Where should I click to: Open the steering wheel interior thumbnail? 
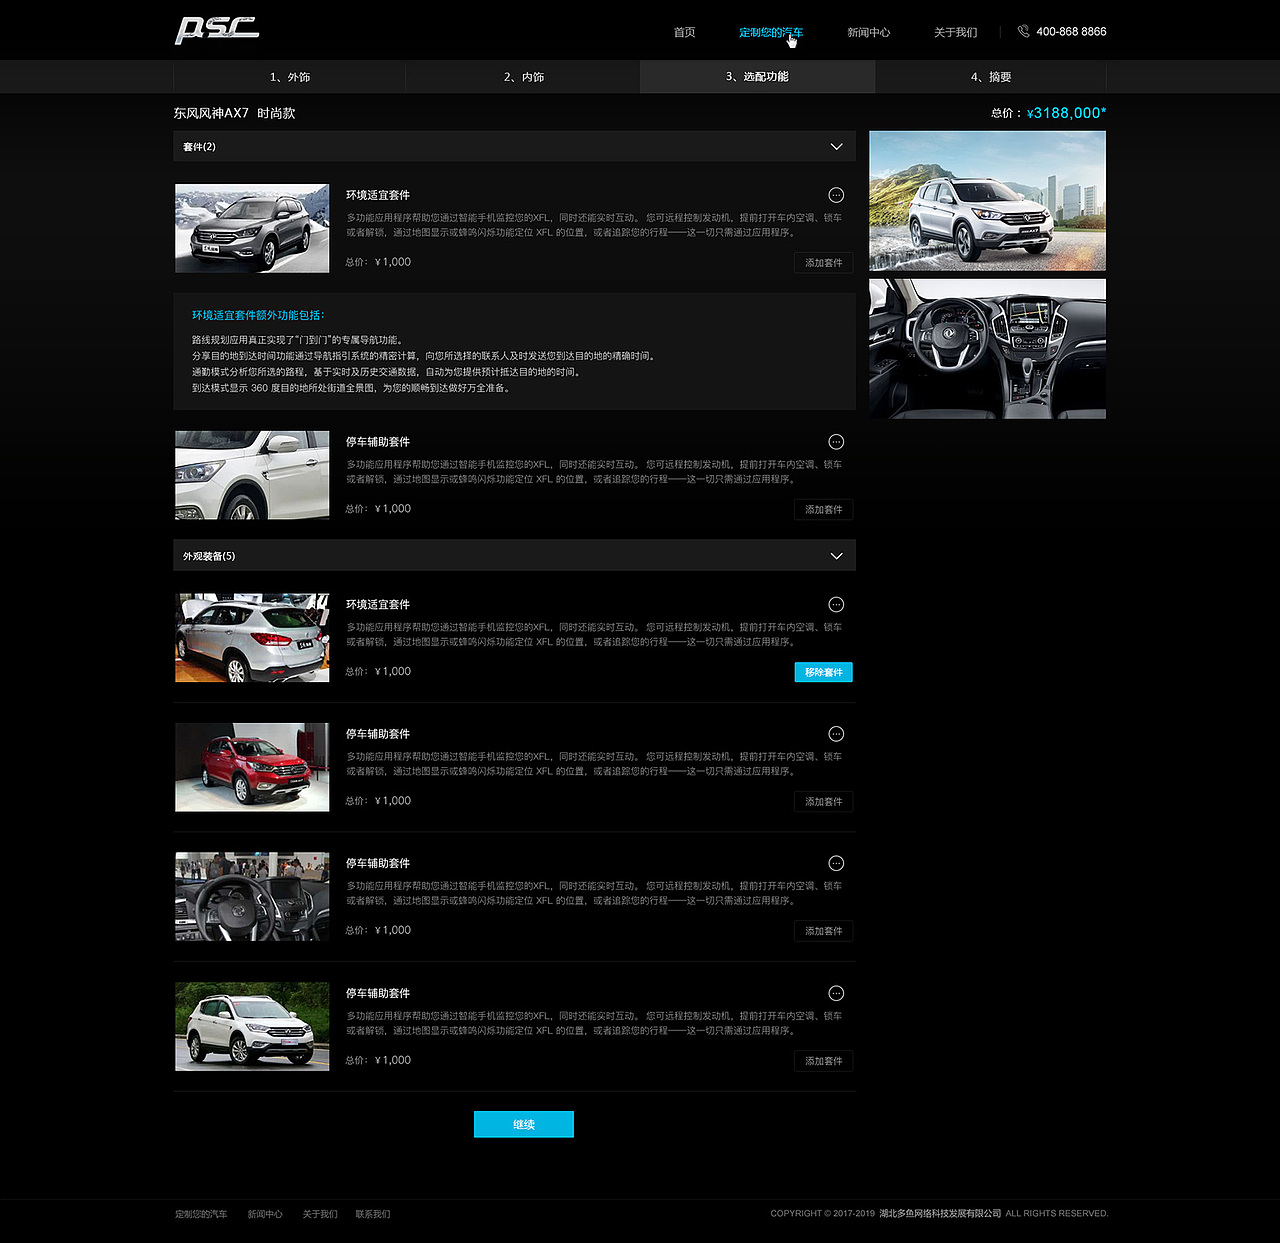pos(252,897)
